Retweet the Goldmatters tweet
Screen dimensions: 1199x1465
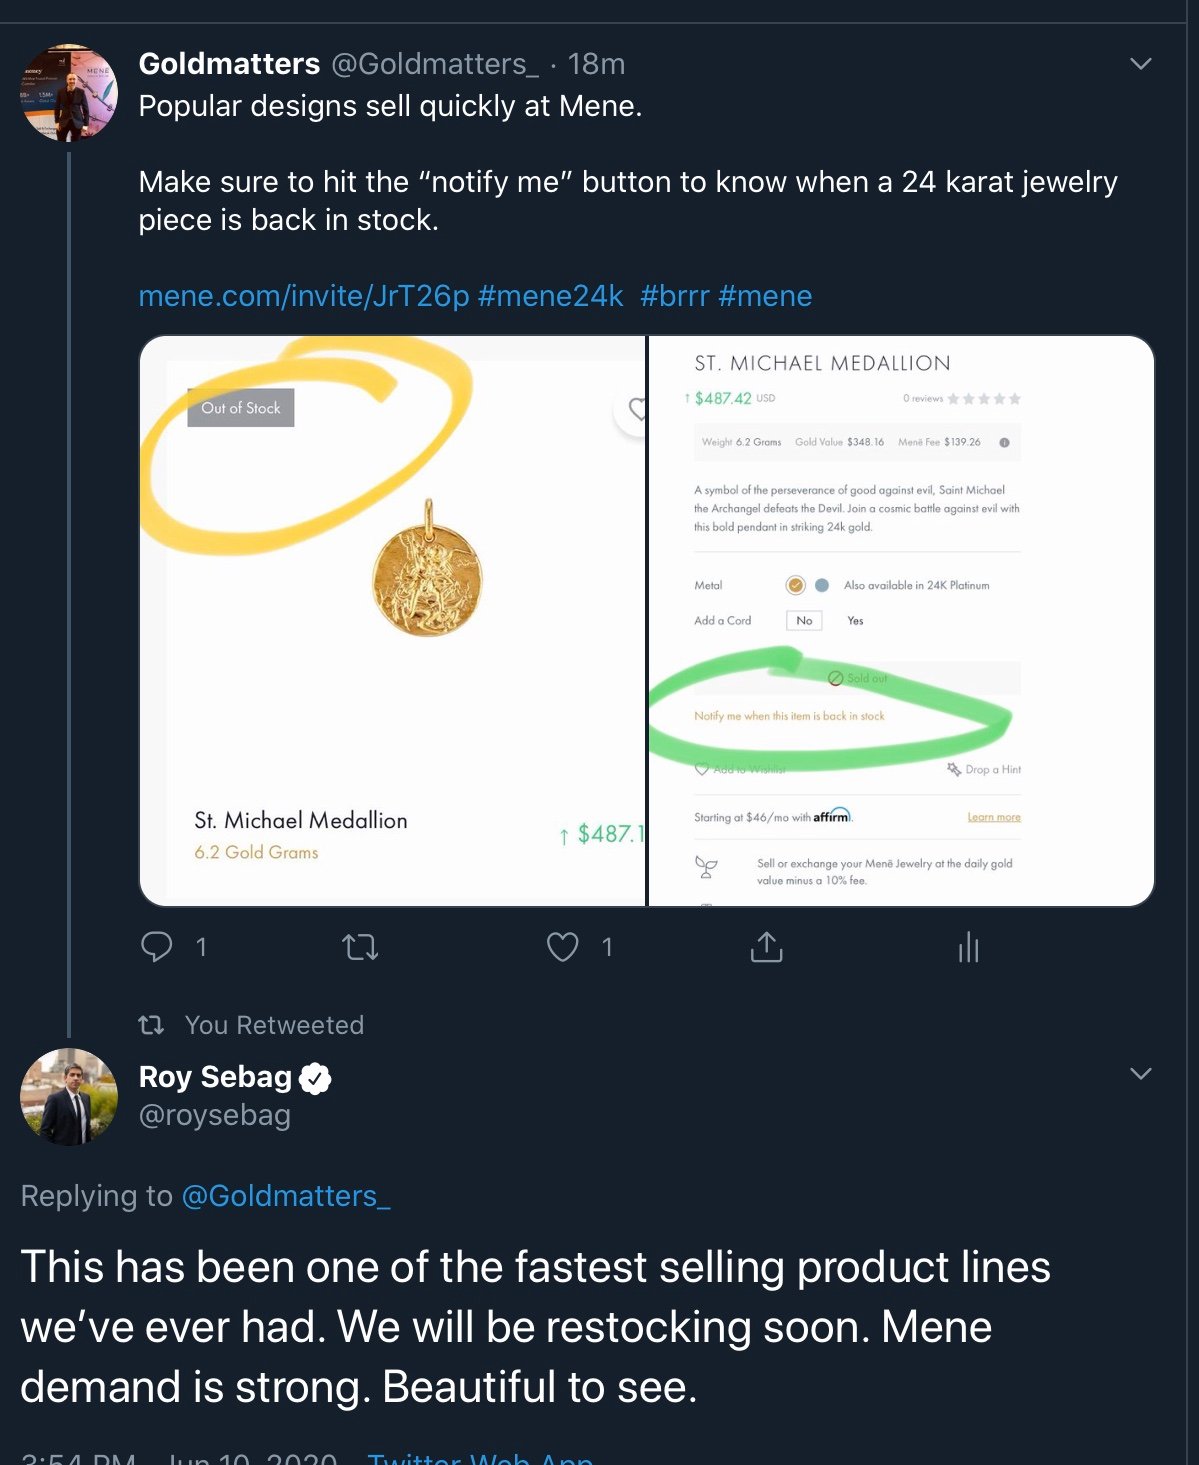click(360, 946)
